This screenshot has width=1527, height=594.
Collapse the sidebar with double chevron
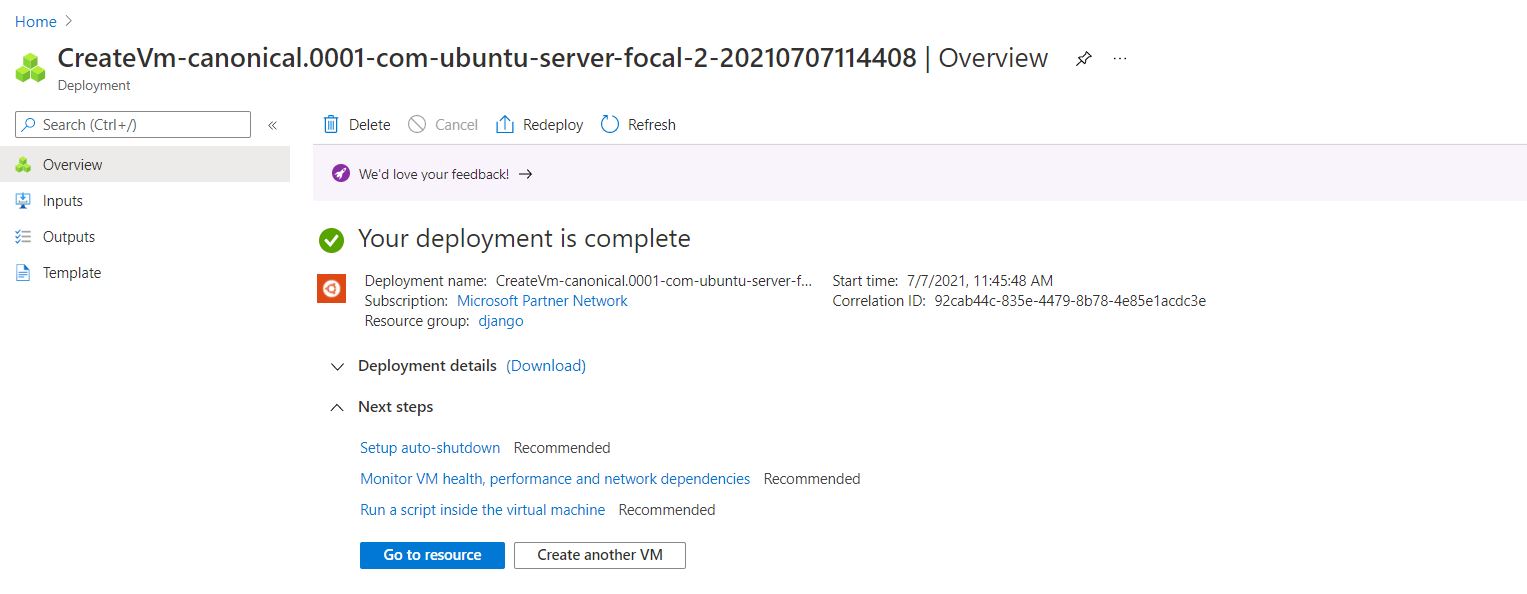click(x=272, y=125)
